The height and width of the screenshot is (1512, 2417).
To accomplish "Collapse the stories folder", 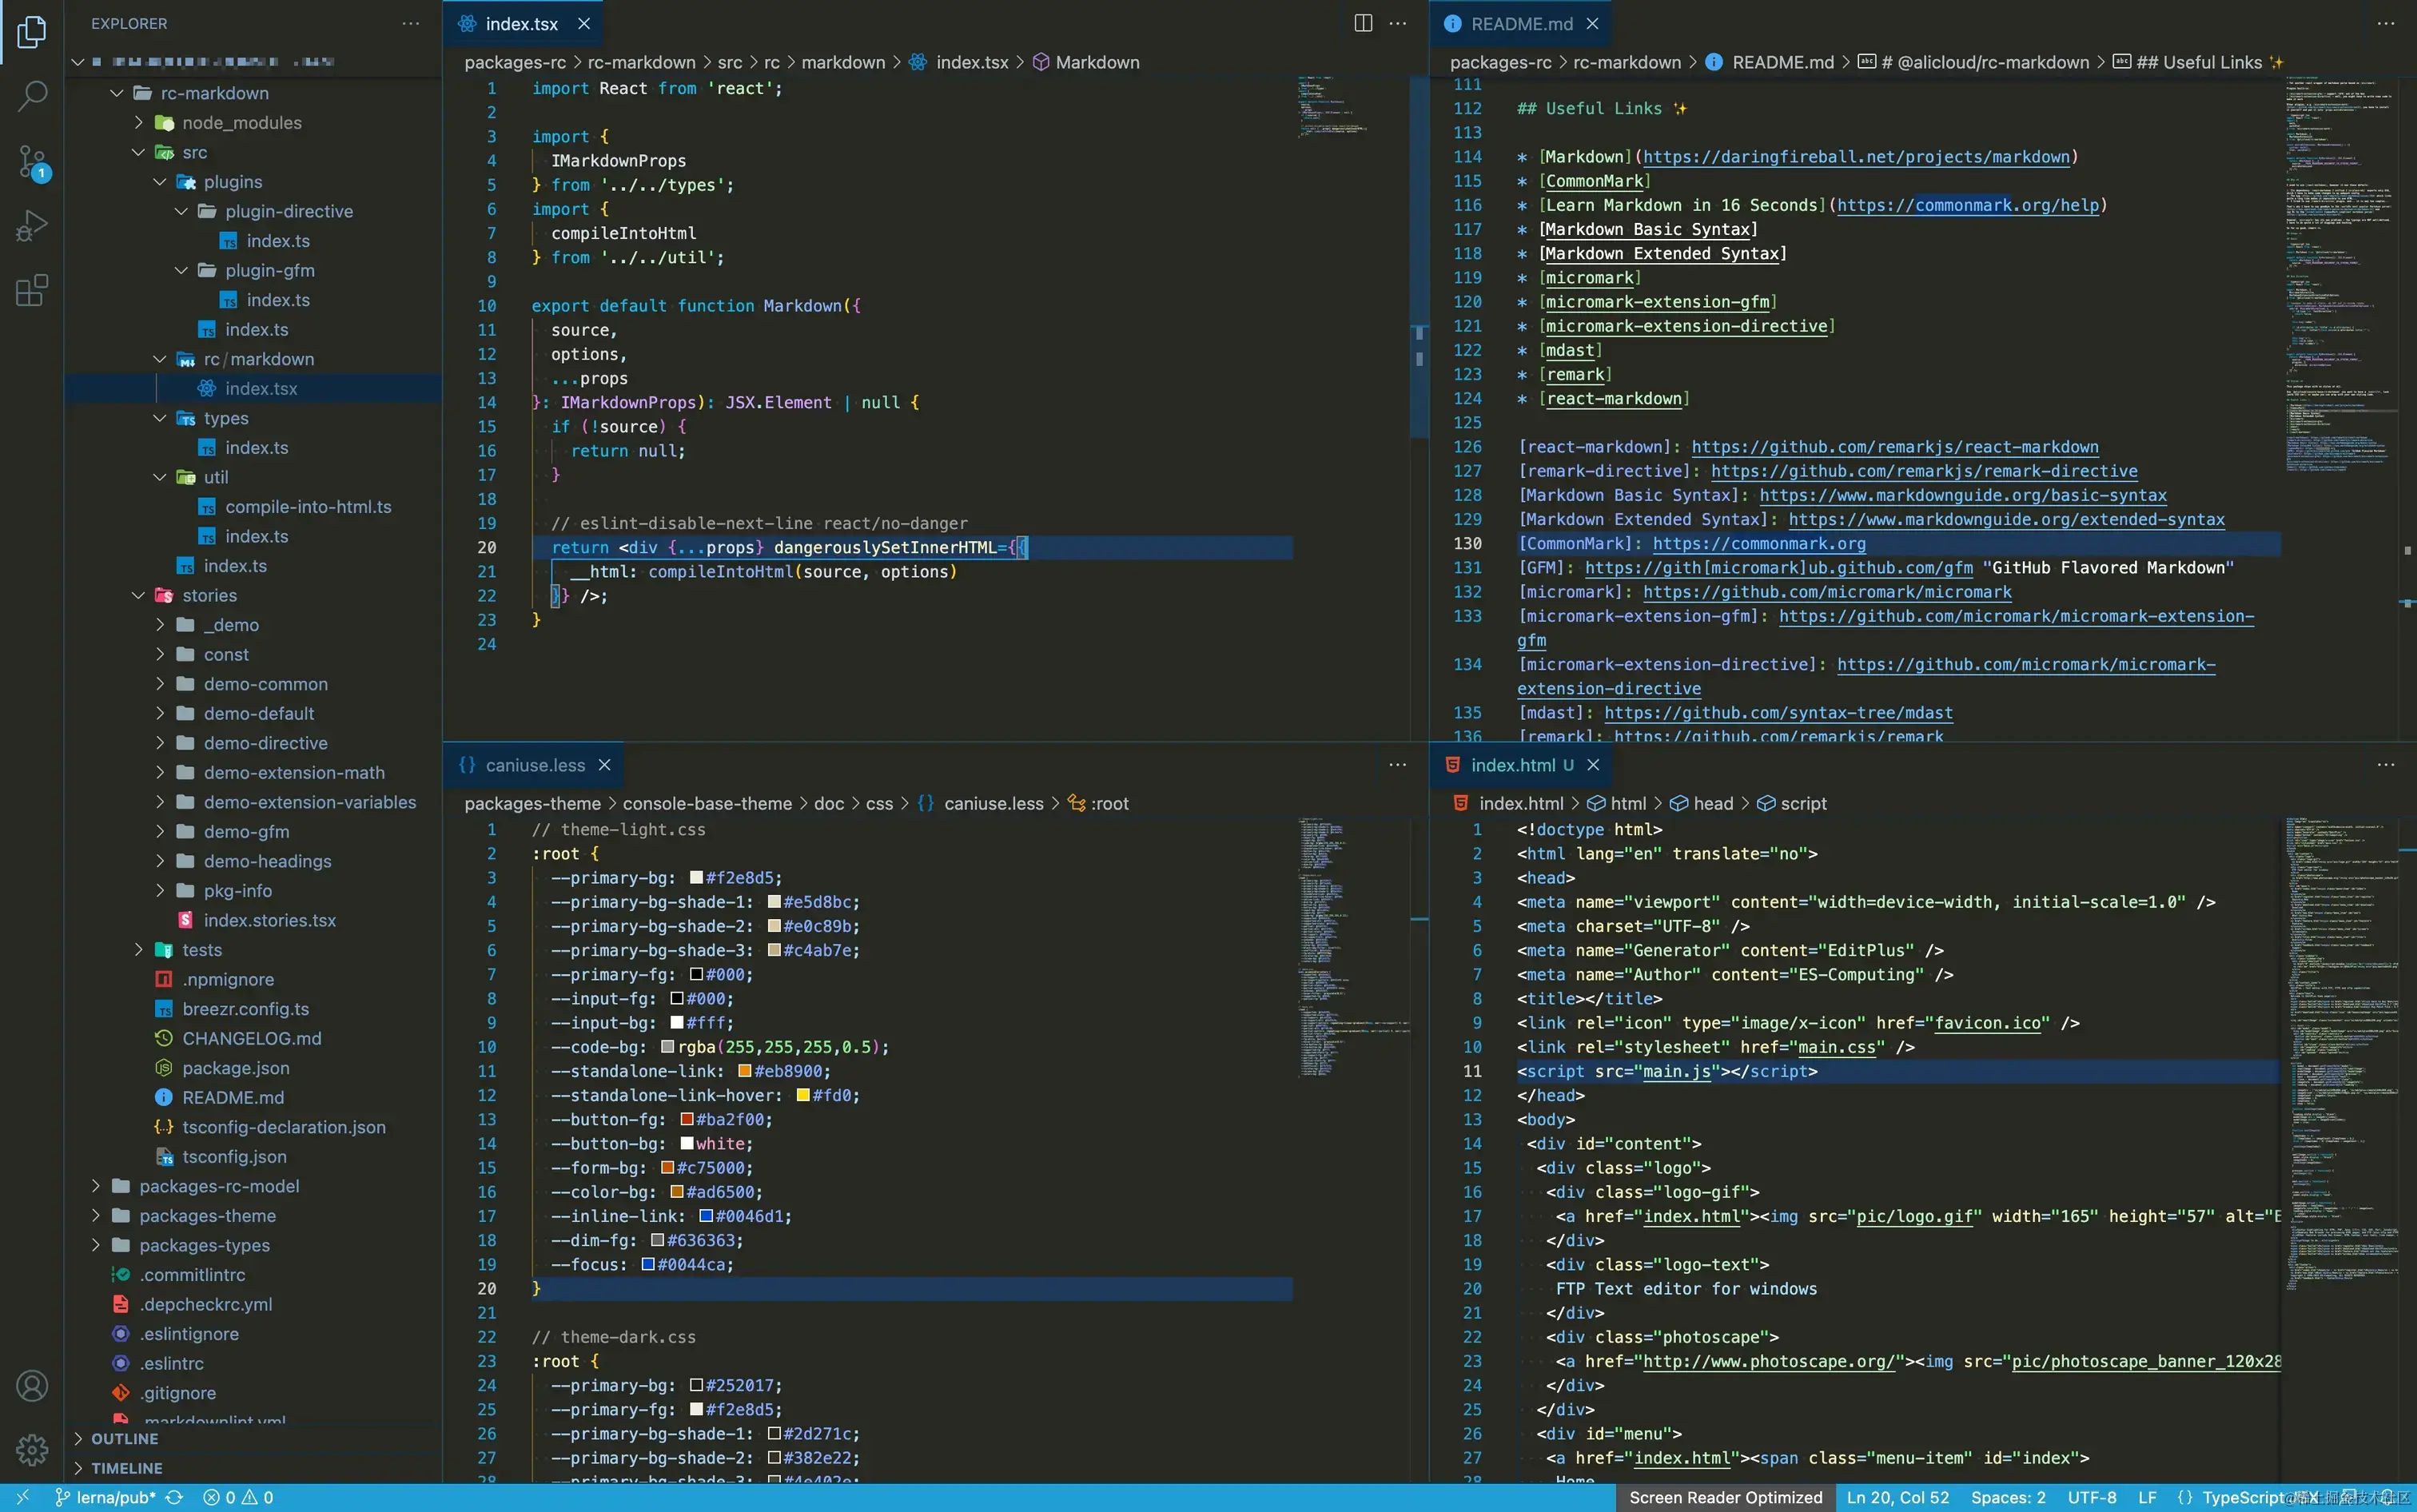I will tap(209, 595).
